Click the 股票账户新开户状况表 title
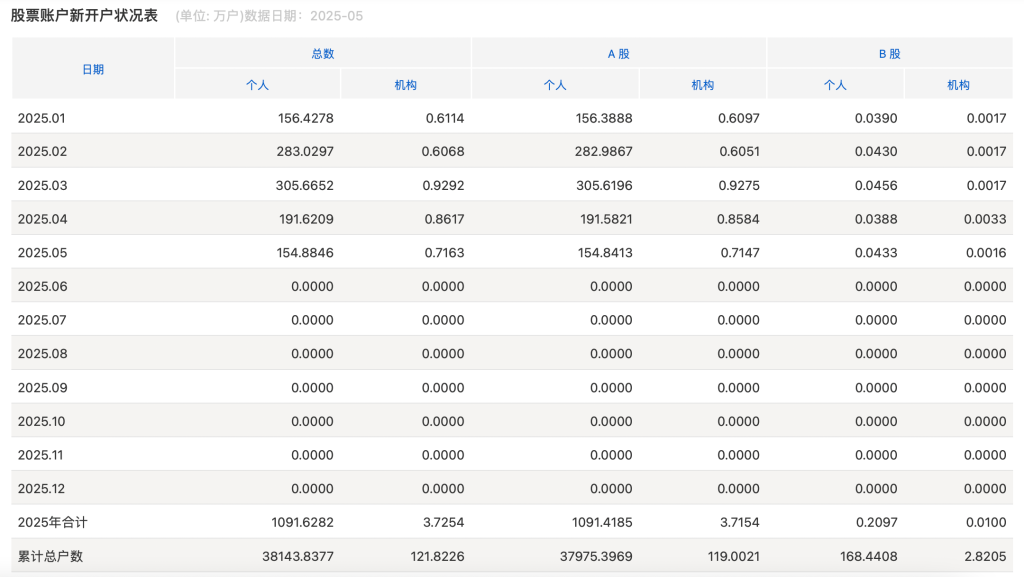This screenshot has width=1024, height=577. [x=84, y=16]
